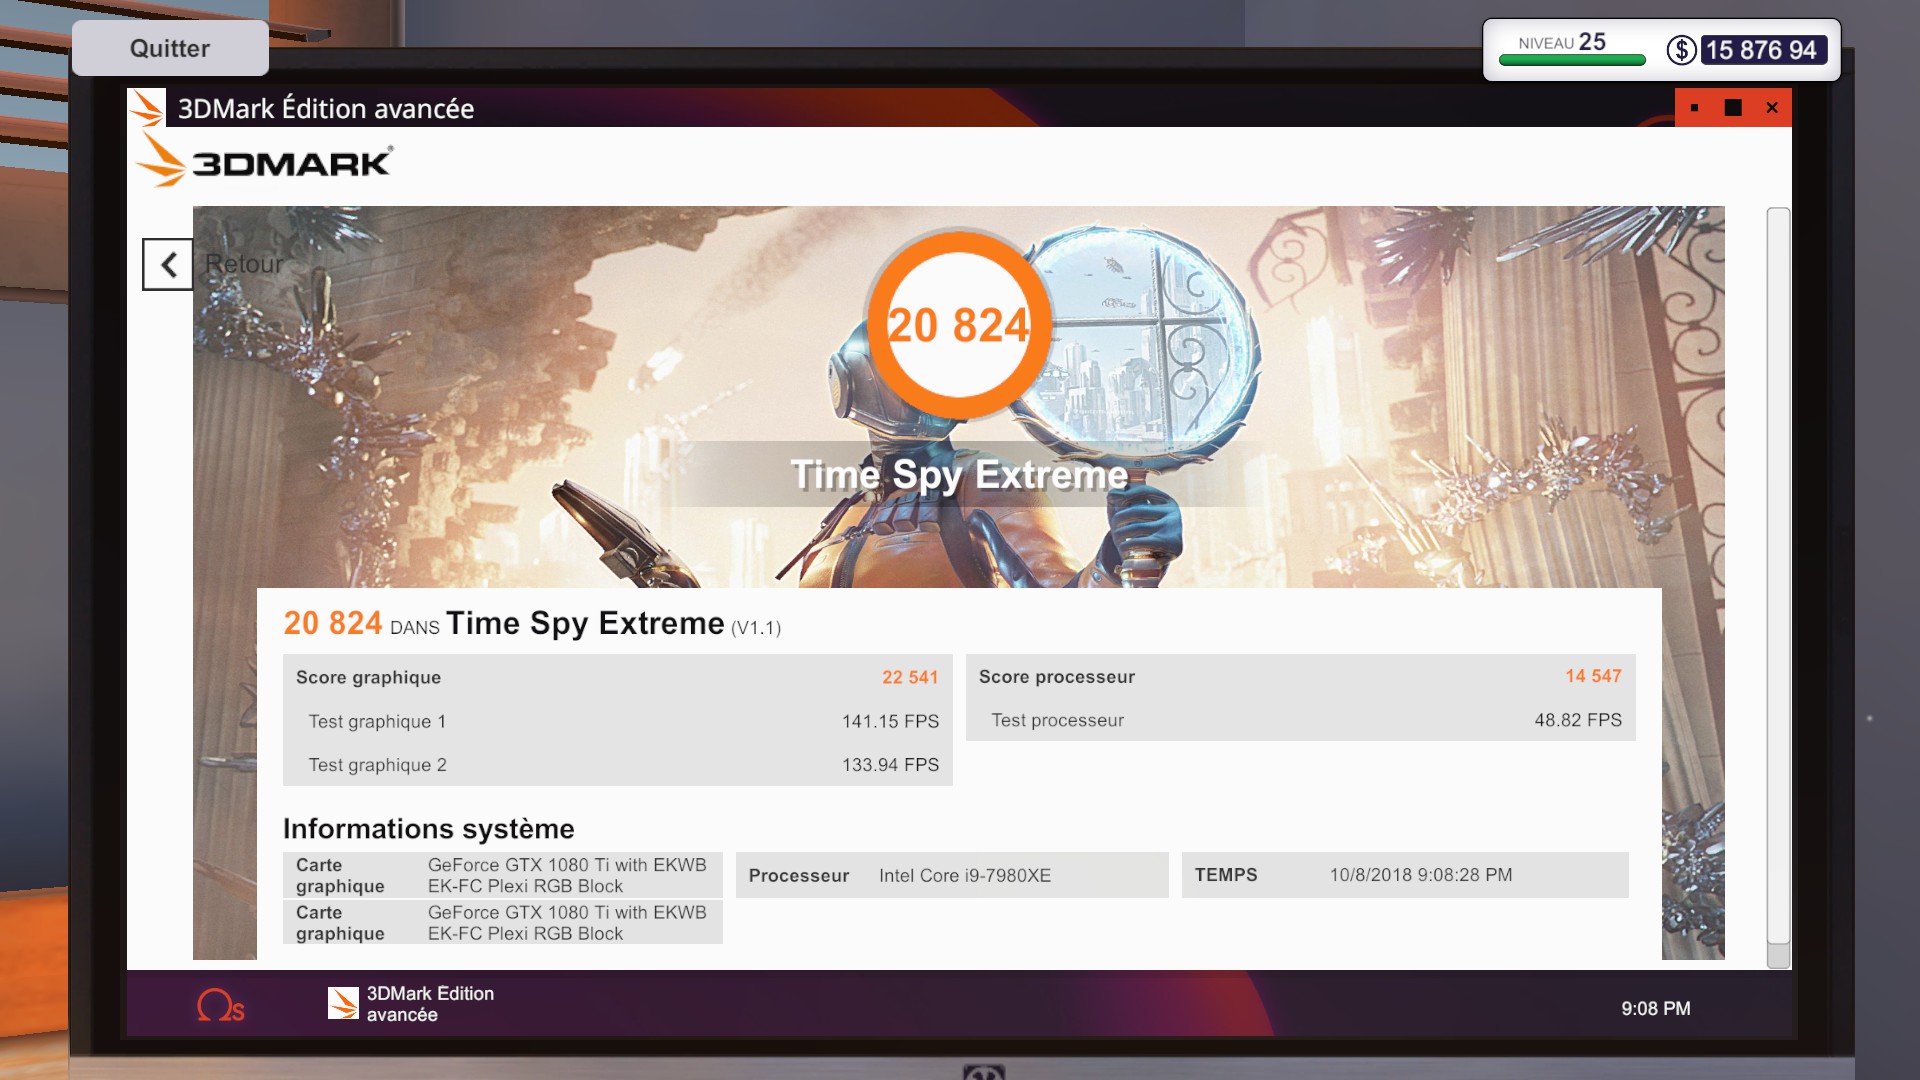Click the 3DMark logo in header
Screen dimensions: 1920x1080
pyautogui.click(x=265, y=162)
